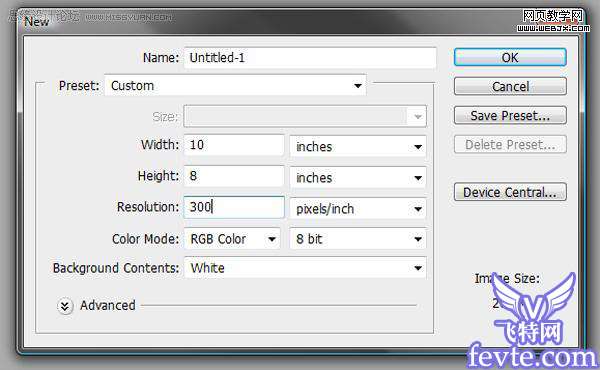Open the pixels/inch resolution units dropdown

358,209
